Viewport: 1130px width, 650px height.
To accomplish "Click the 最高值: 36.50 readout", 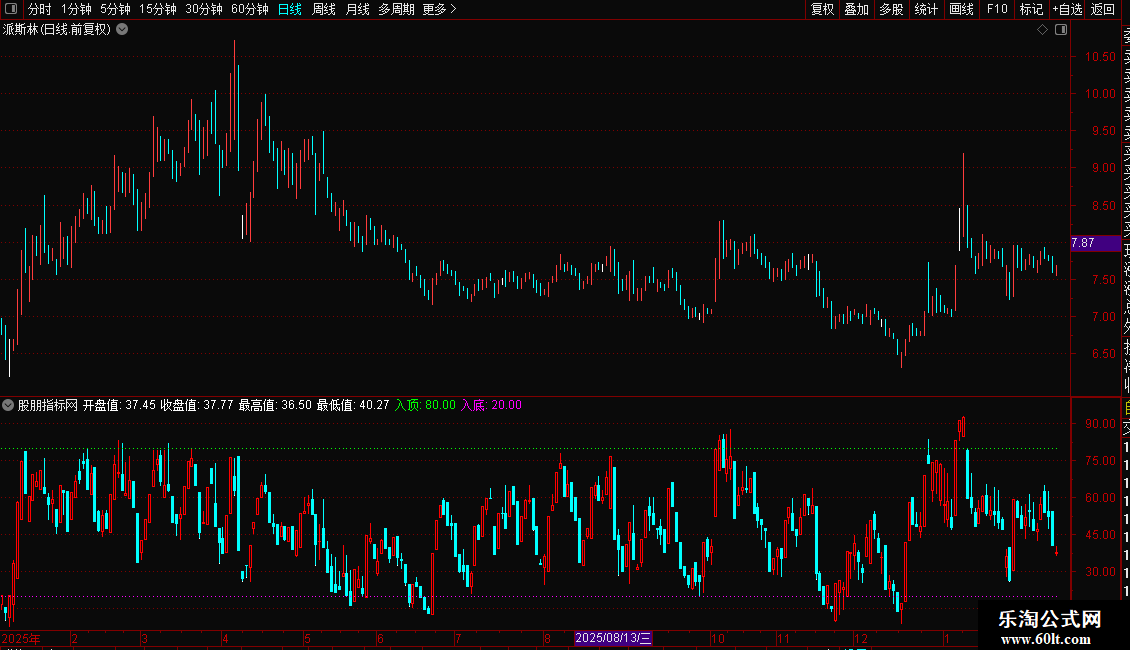I will 275,405.
